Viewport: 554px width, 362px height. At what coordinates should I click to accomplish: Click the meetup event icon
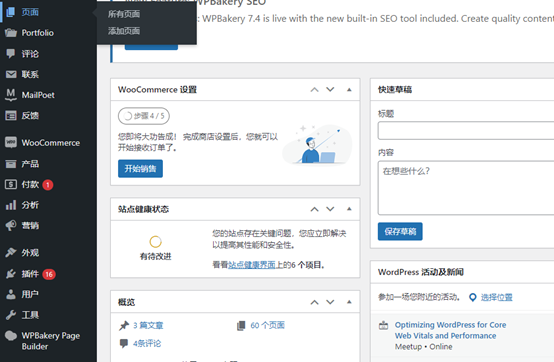click(x=383, y=325)
